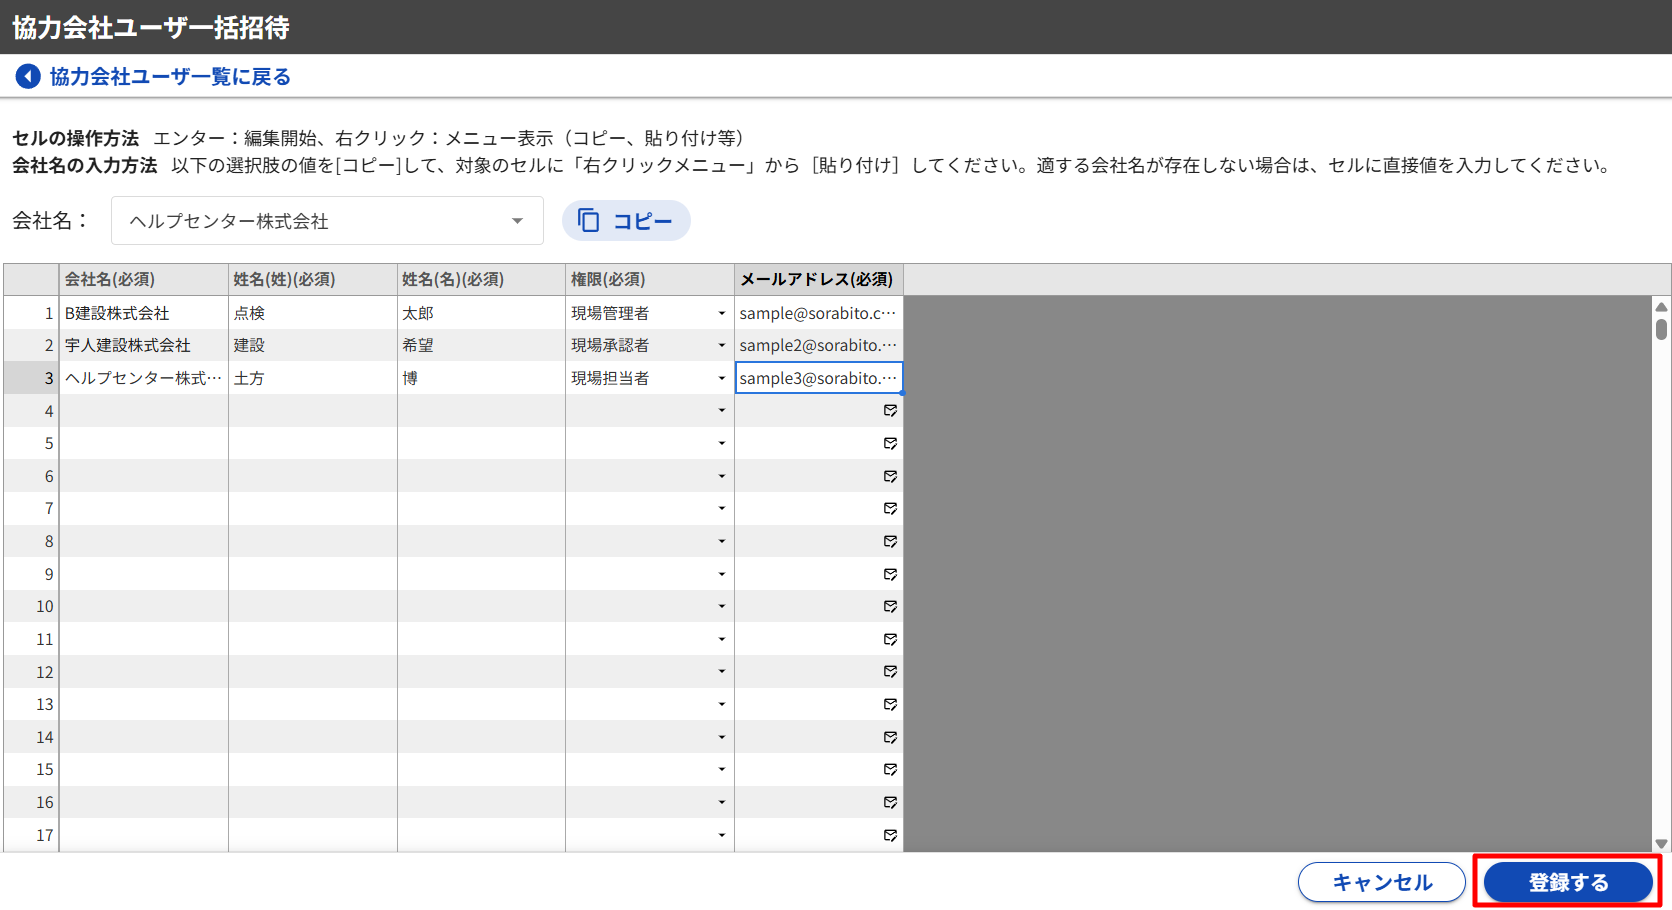Select row number 3 header

[x=31, y=378]
